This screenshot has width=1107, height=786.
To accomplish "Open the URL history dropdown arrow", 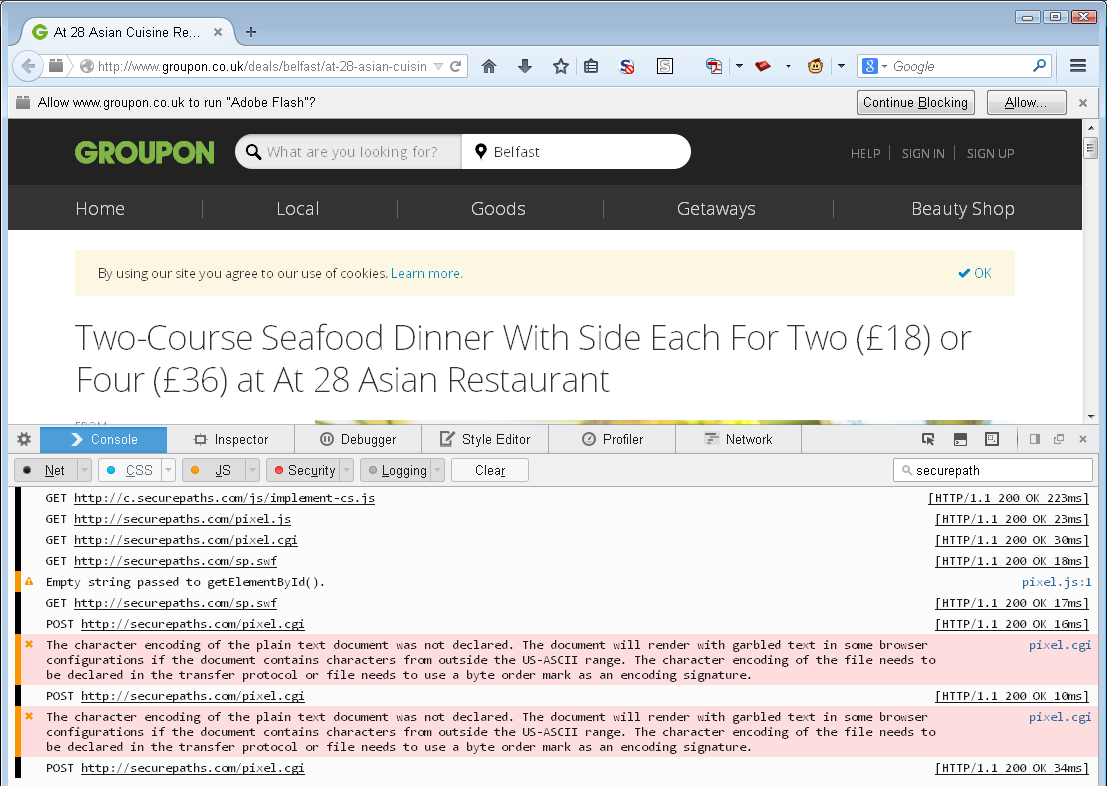I will (x=438, y=66).
